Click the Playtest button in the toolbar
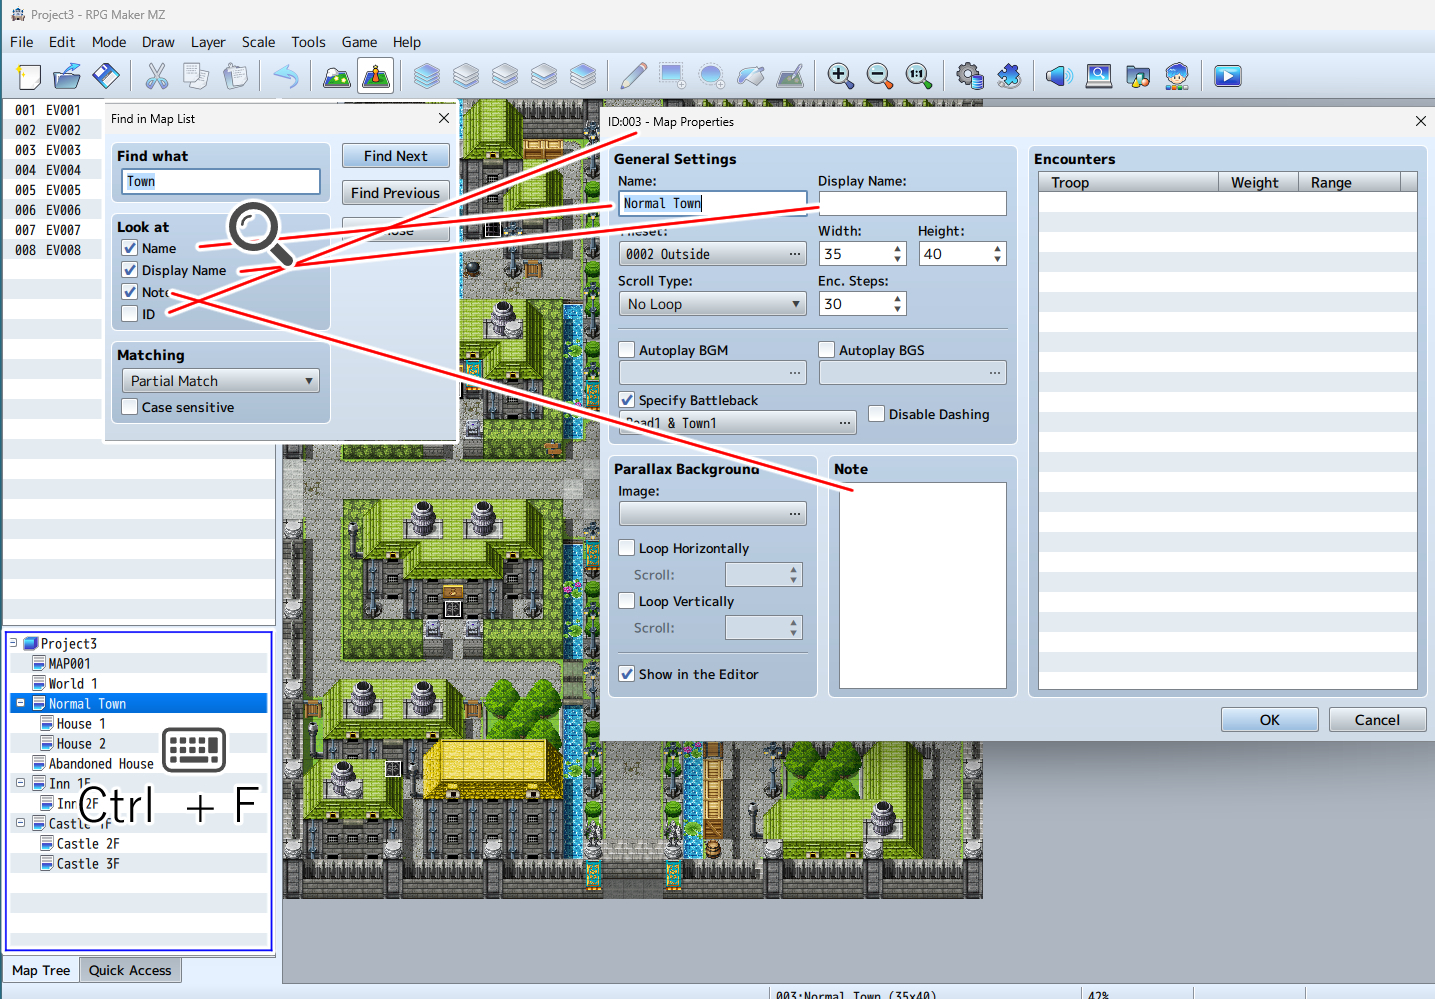 1227,76
